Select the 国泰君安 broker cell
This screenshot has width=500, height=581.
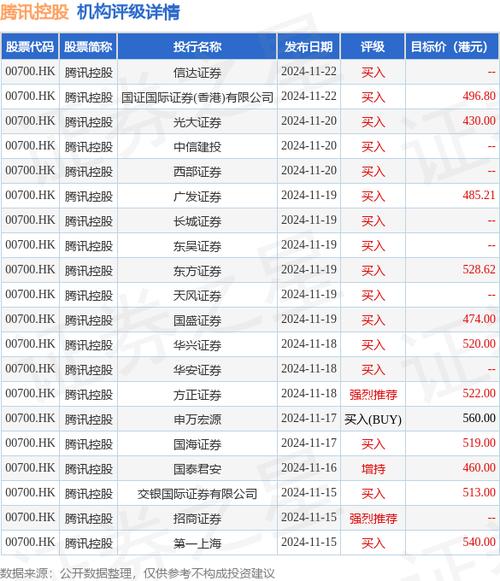[197, 469]
